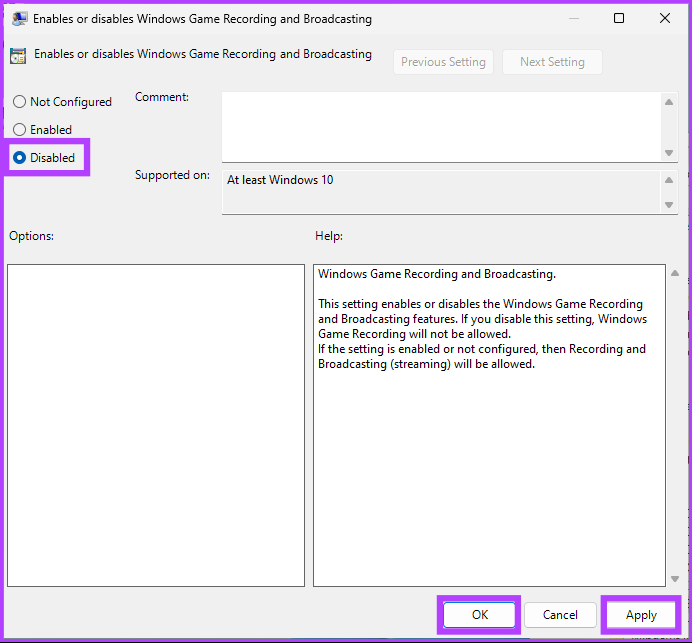Go to Previous Setting
The height and width of the screenshot is (643, 692).
coord(443,62)
